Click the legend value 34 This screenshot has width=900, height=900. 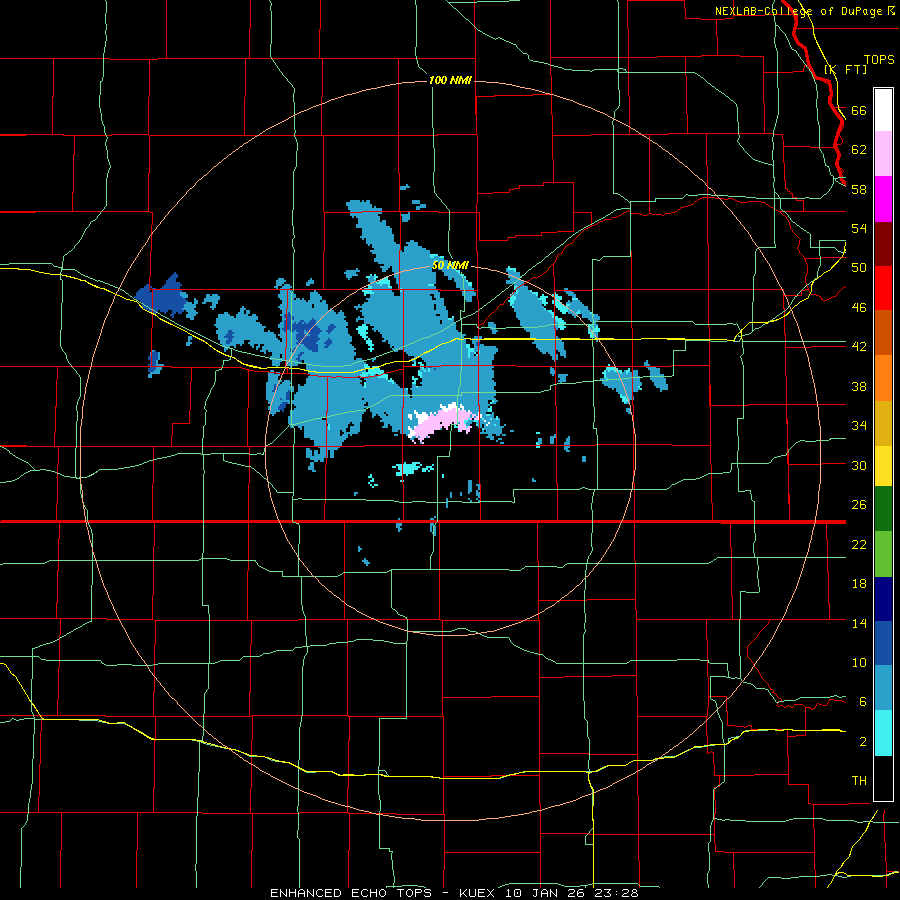coord(859,425)
